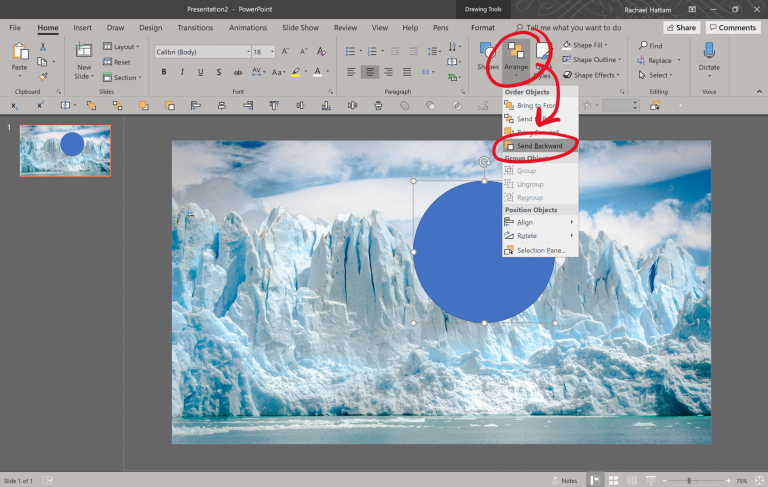
Task: Open the Calibri (Body) font dropdown
Action: click(x=200, y=52)
